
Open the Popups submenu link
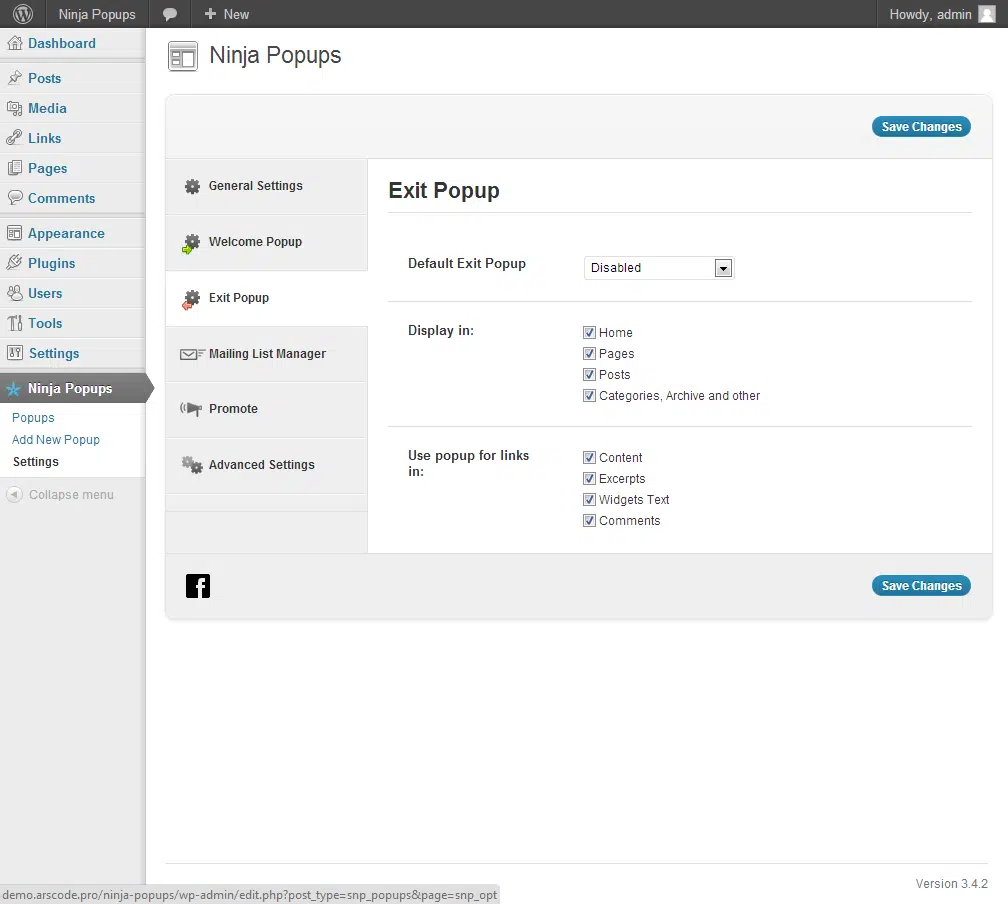[33, 418]
